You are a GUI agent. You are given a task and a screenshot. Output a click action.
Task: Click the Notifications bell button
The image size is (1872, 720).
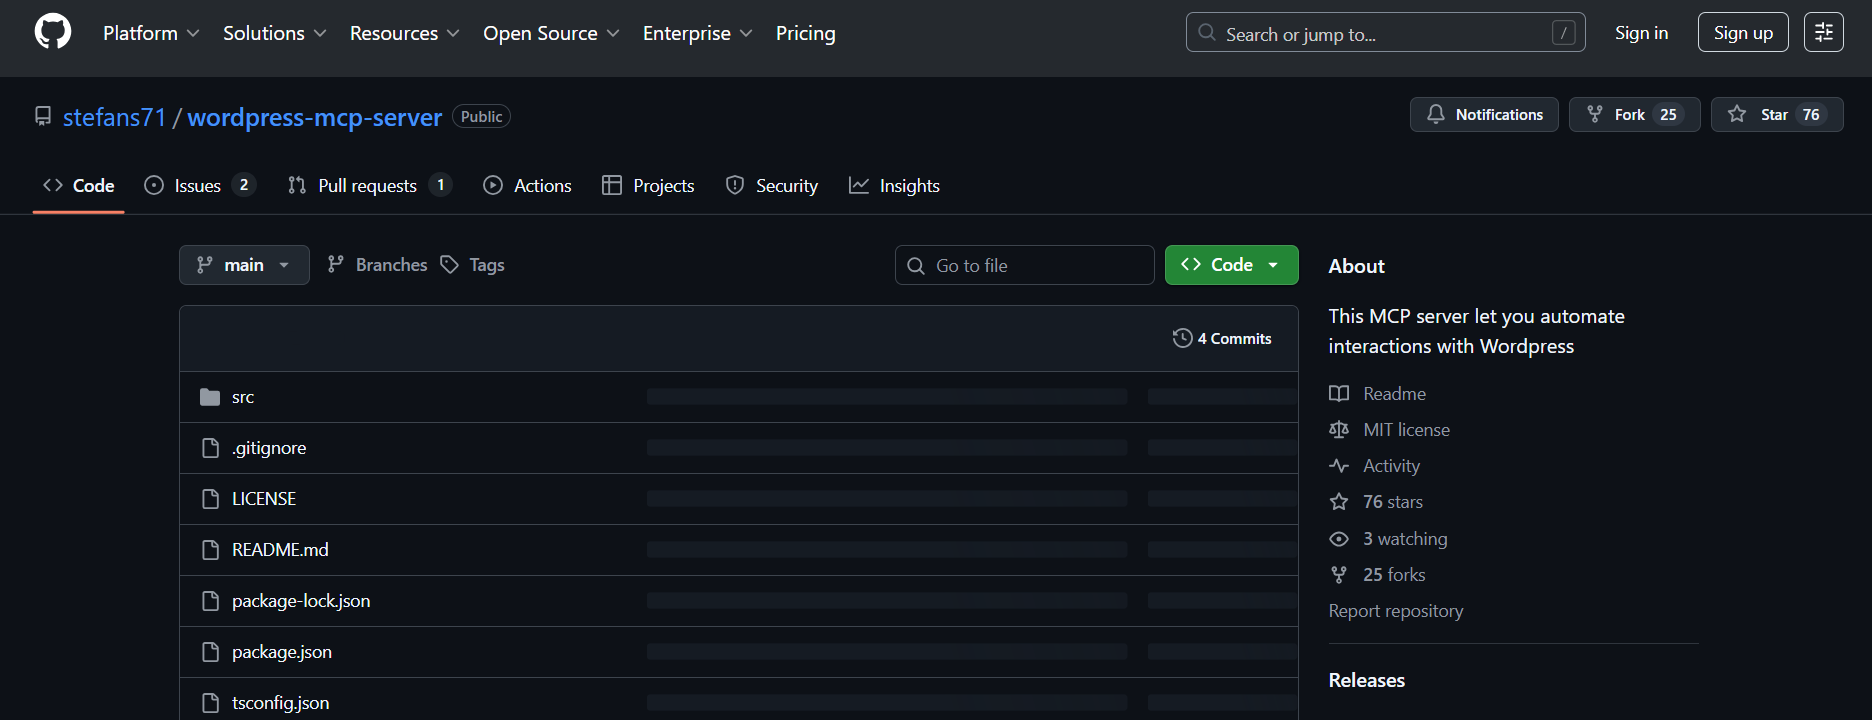pyautogui.click(x=1484, y=115)
